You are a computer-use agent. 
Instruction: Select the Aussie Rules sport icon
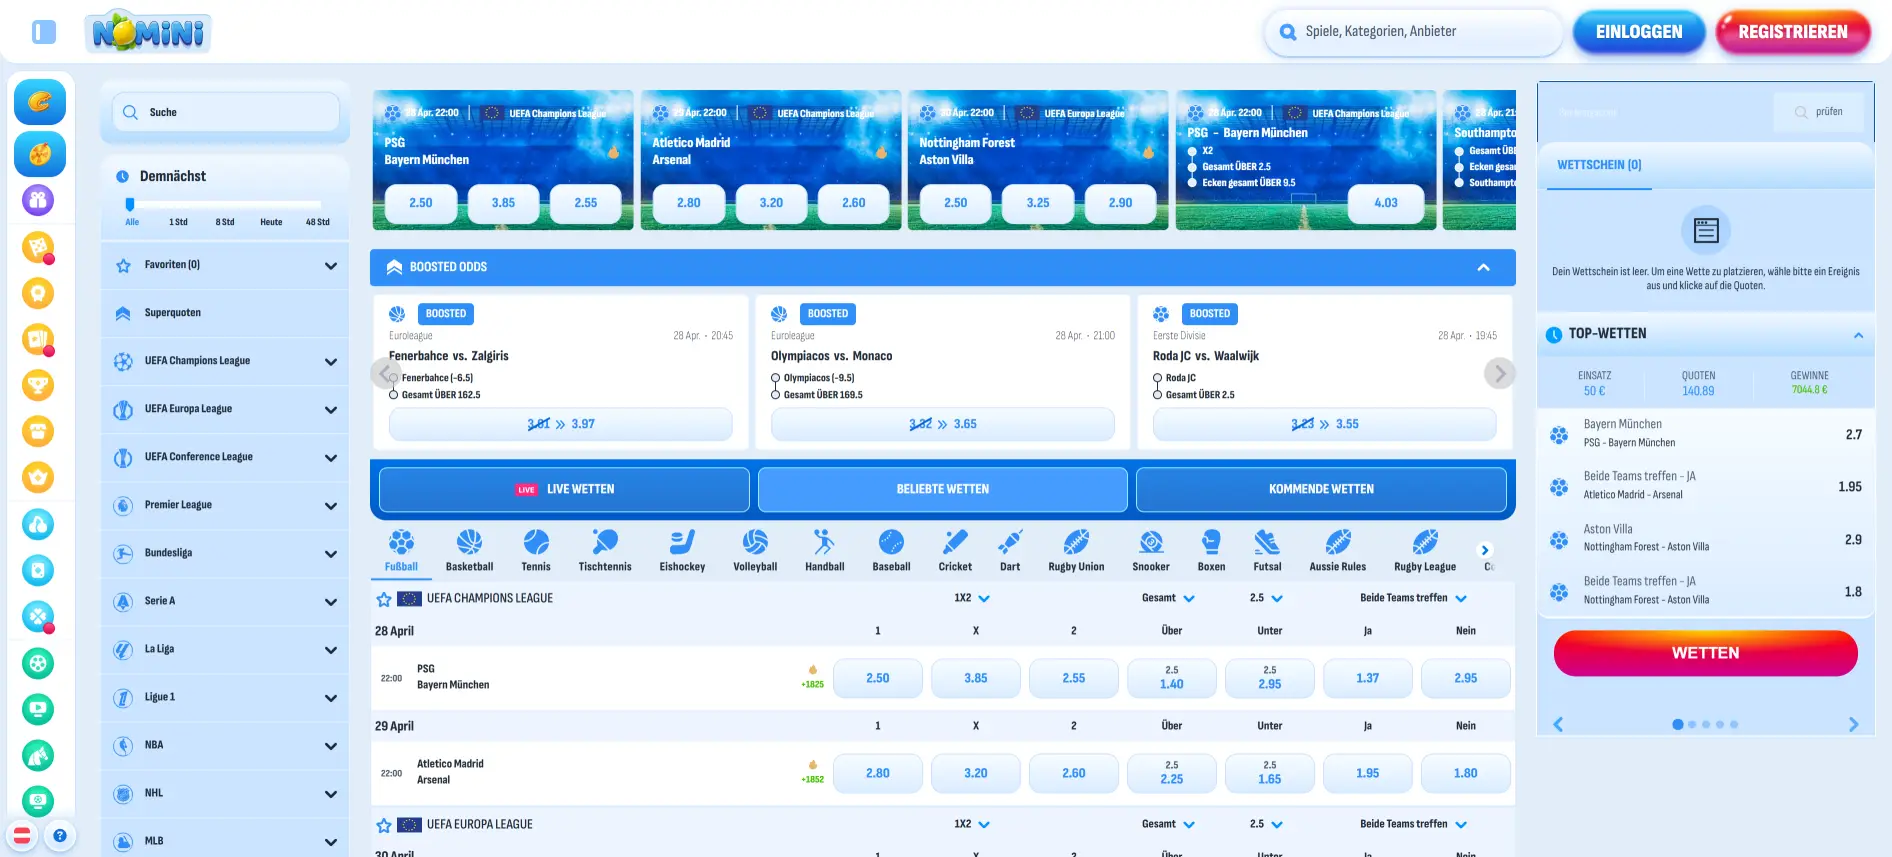[1338, 550]
